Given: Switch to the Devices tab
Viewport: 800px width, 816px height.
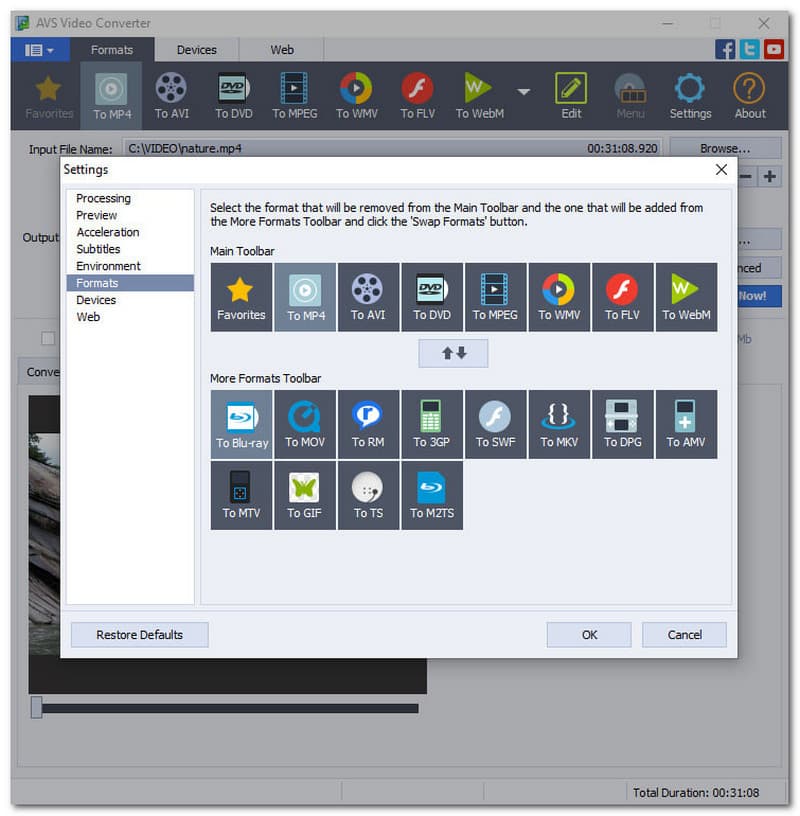Looking at the screenshot, I should pyautogui.click(x=196, y=50).
